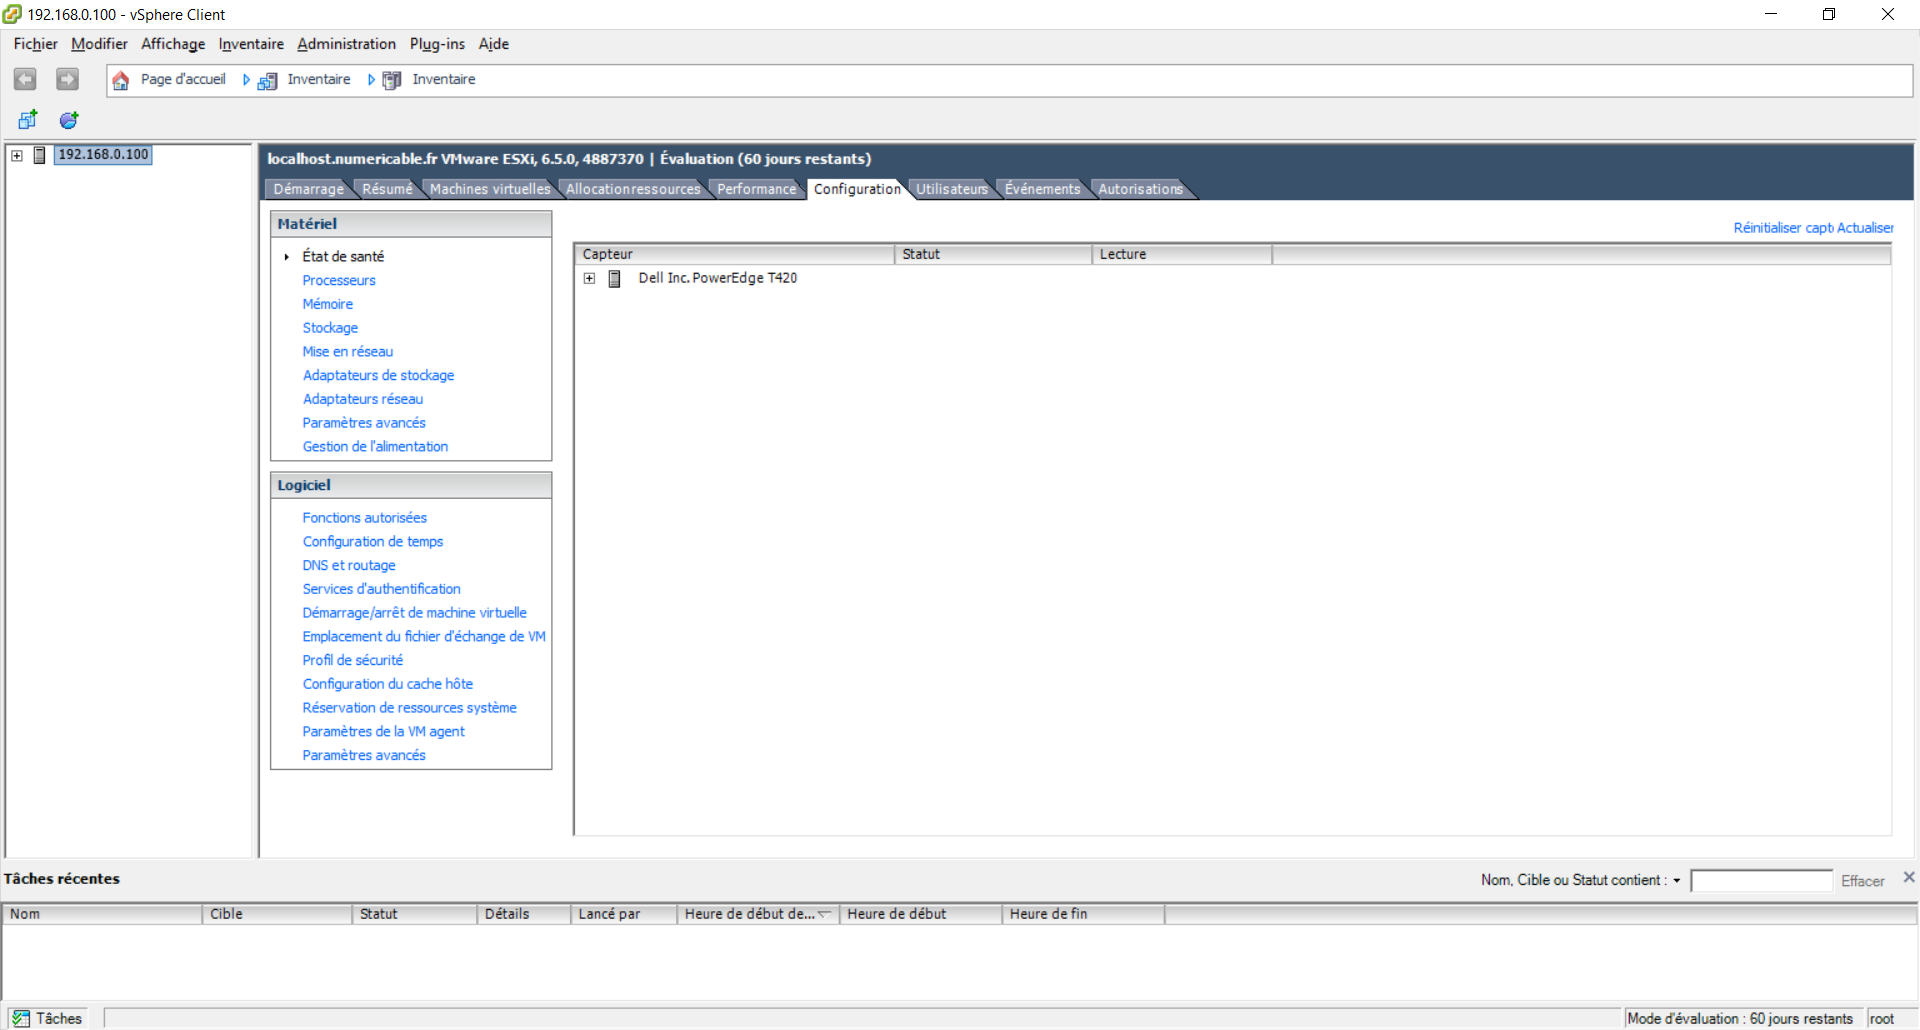Open DNS et routage link
1920x1030 pixels.
pyautogui.click(x=348, y=565)
